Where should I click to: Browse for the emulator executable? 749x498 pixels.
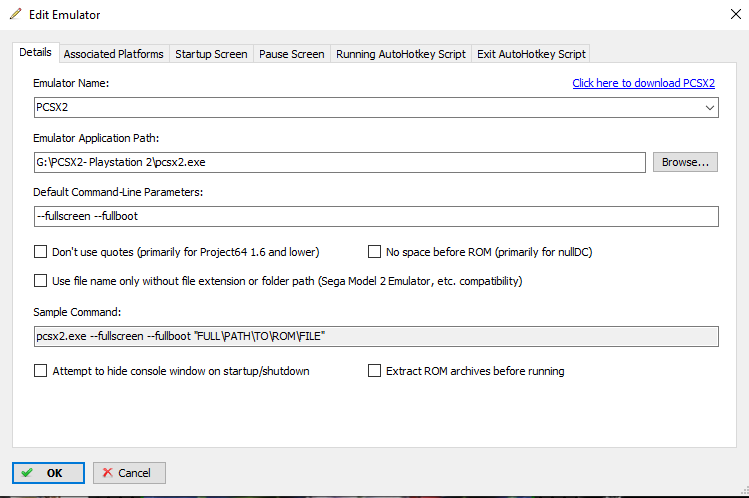click(685, 162)
